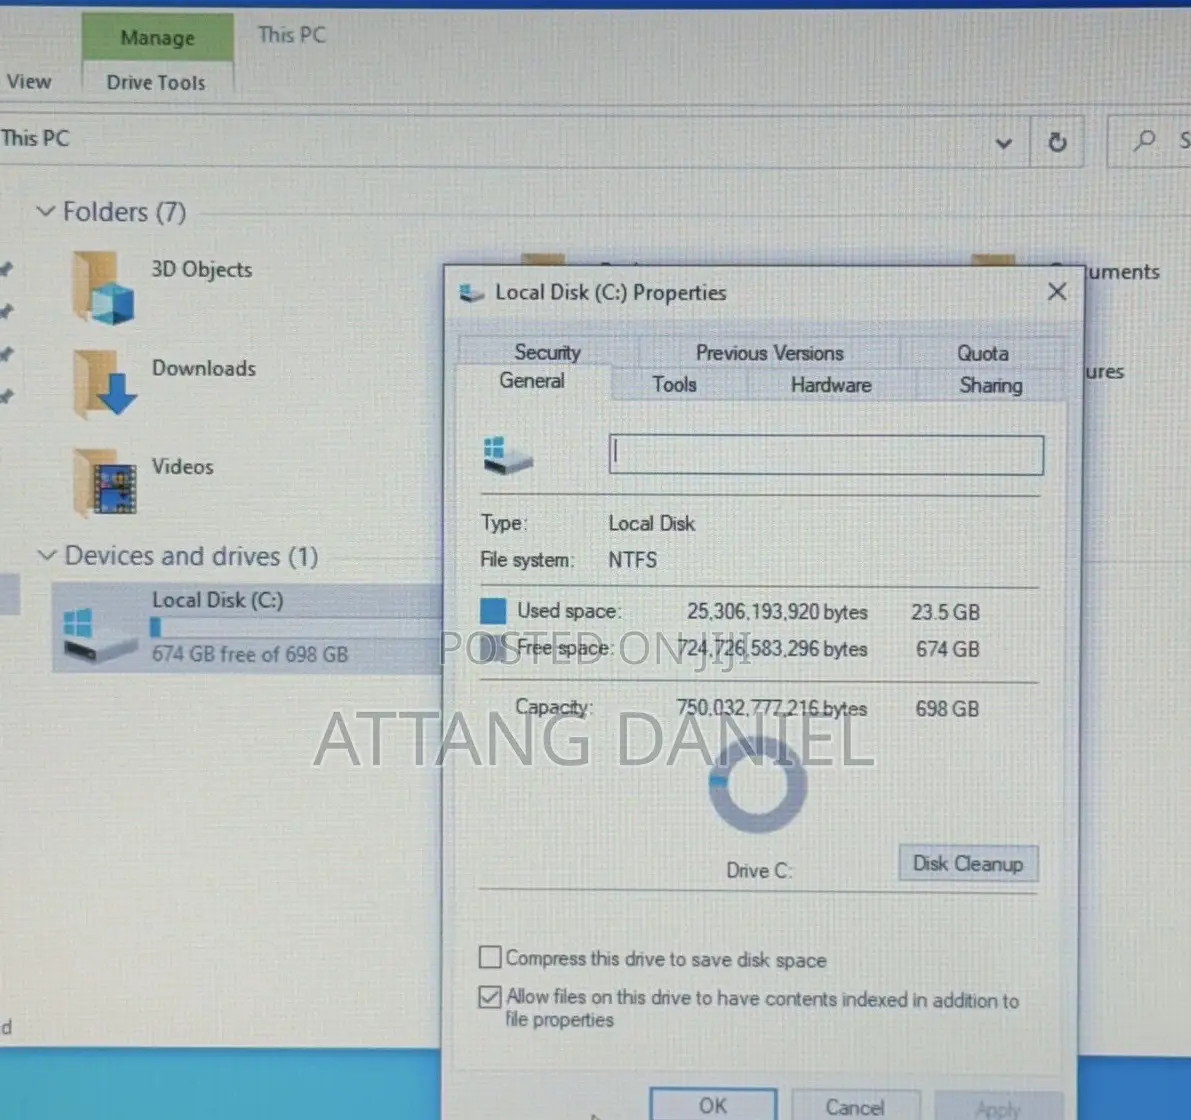Click the blue Used space color square
Image resolution: width=1191 pixels, height=1120 pixels.
493,610
